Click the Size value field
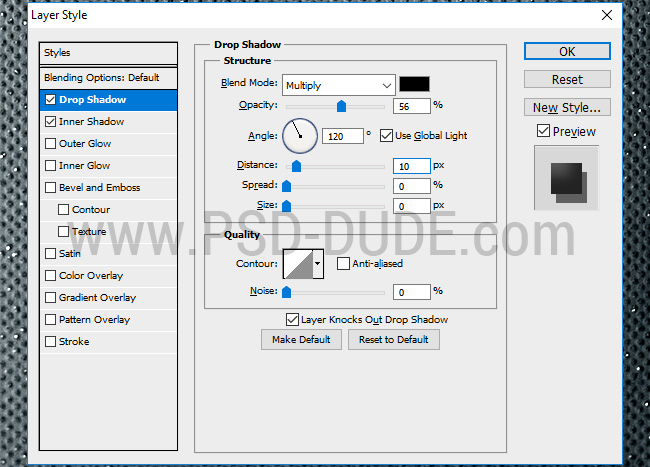This screenshot has width=650, height=467. tap(412, 206)
